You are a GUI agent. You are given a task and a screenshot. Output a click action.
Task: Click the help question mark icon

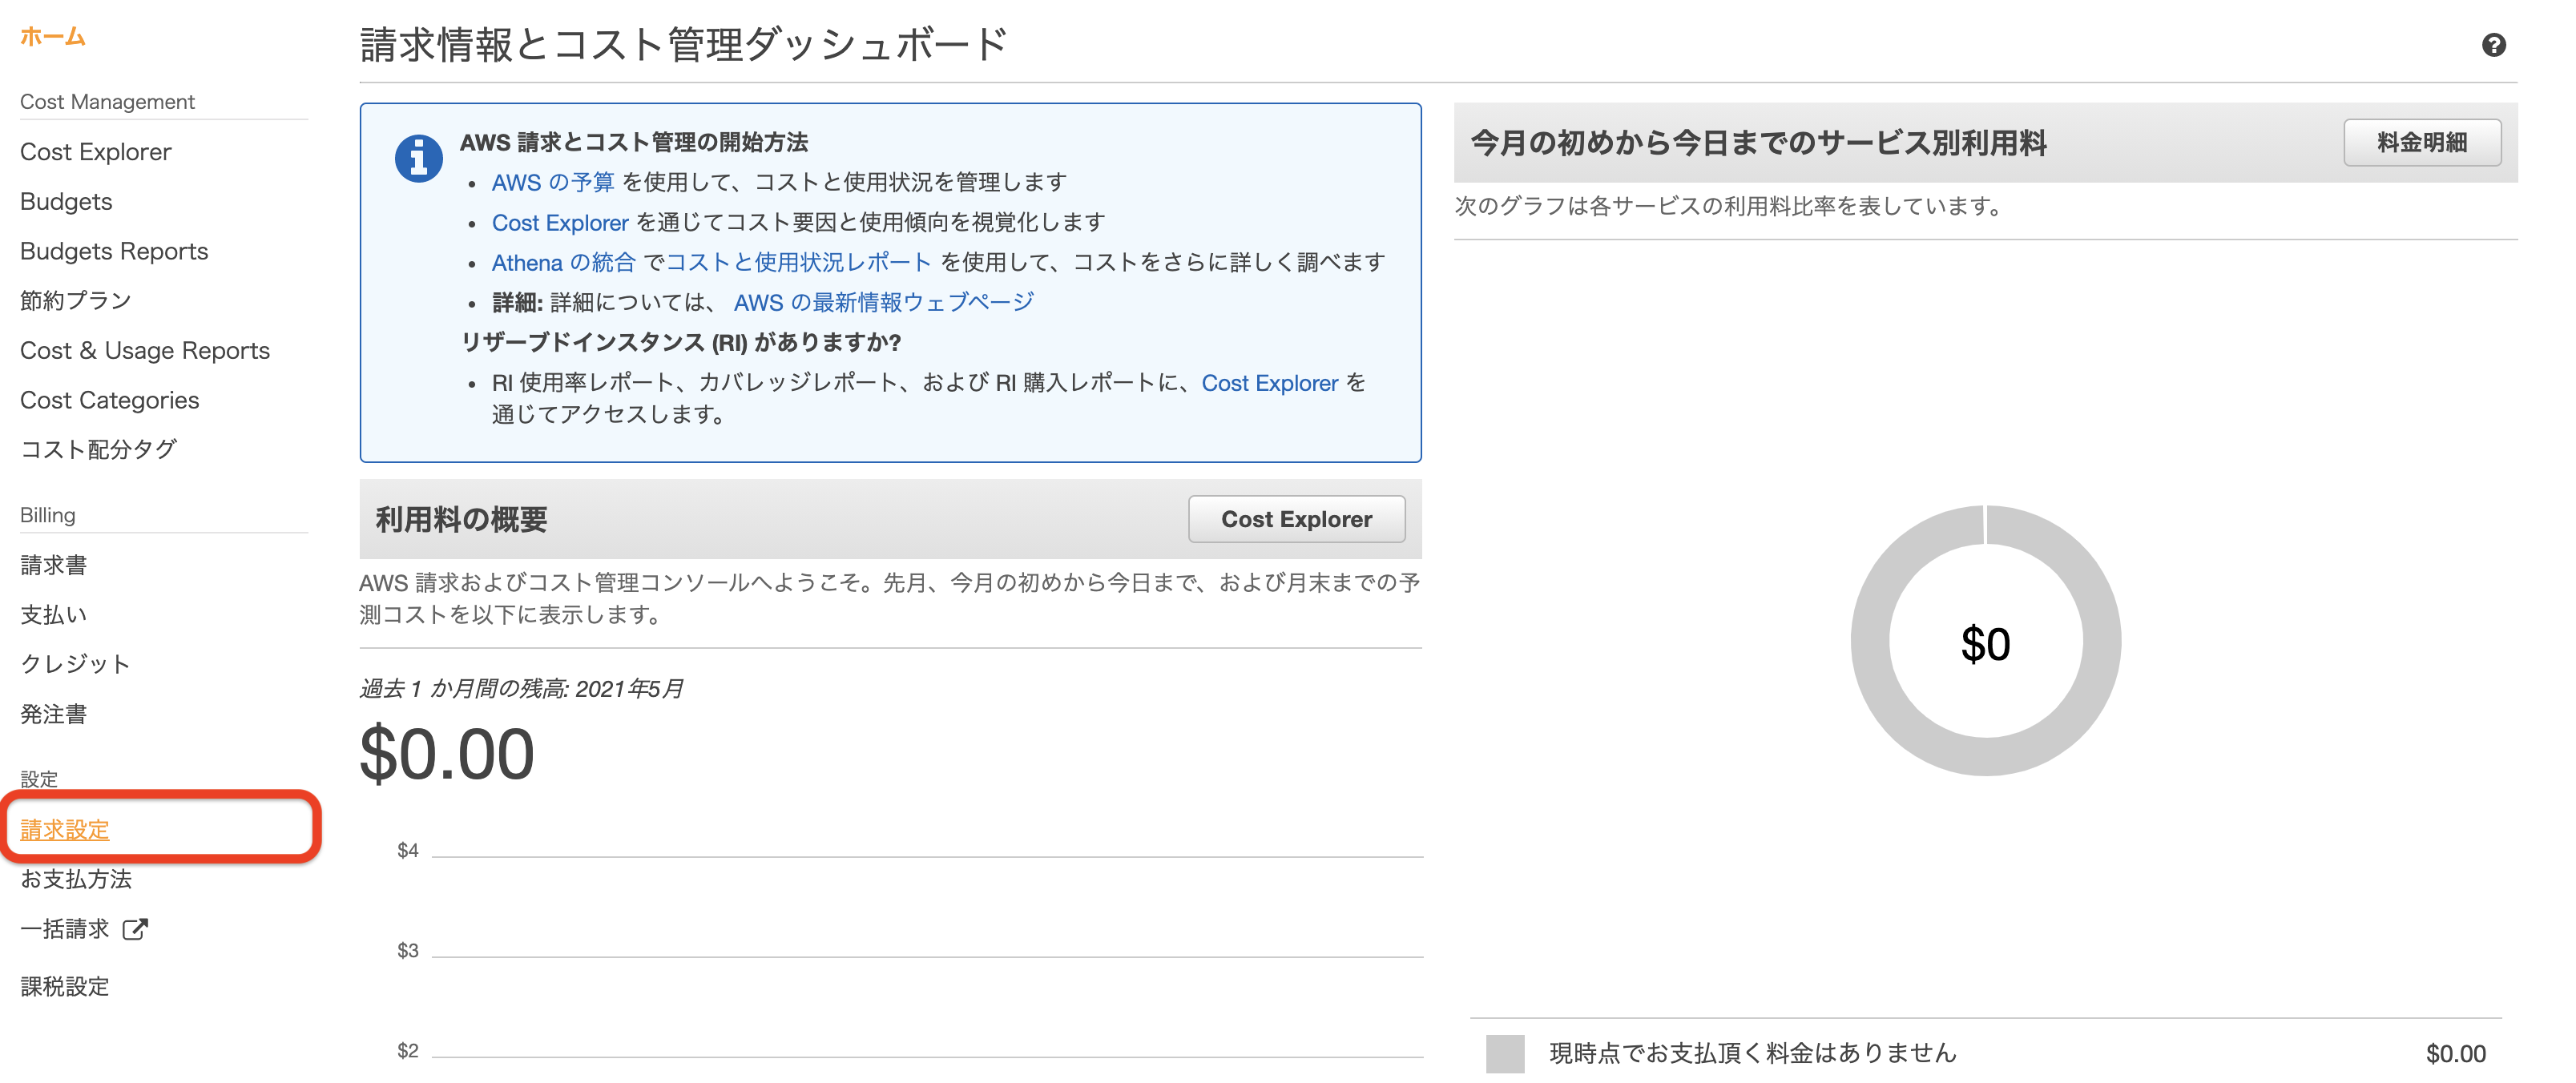(x=2493, y=45)
